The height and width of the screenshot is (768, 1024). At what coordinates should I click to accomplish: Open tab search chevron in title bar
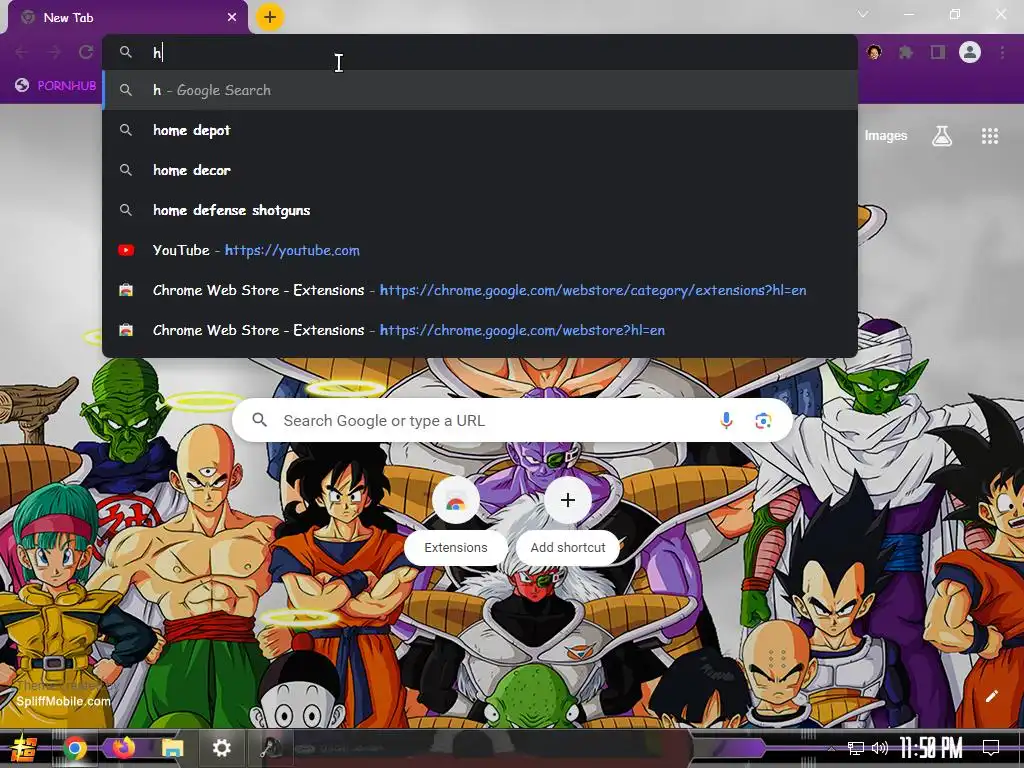[863, 14]
